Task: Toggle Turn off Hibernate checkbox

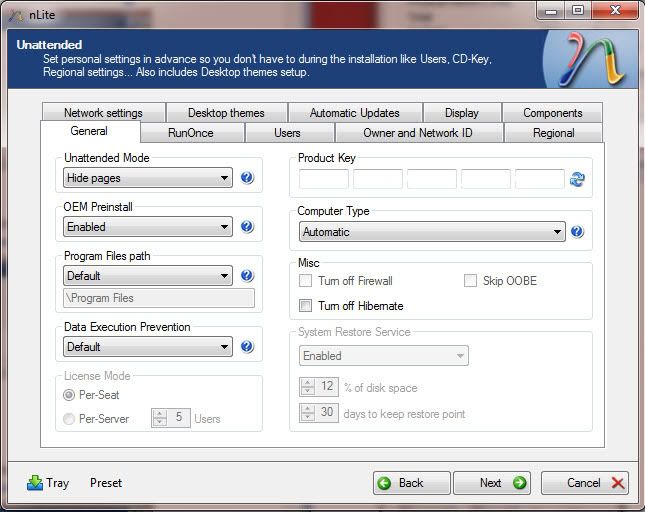Action: tap(305, 306)
